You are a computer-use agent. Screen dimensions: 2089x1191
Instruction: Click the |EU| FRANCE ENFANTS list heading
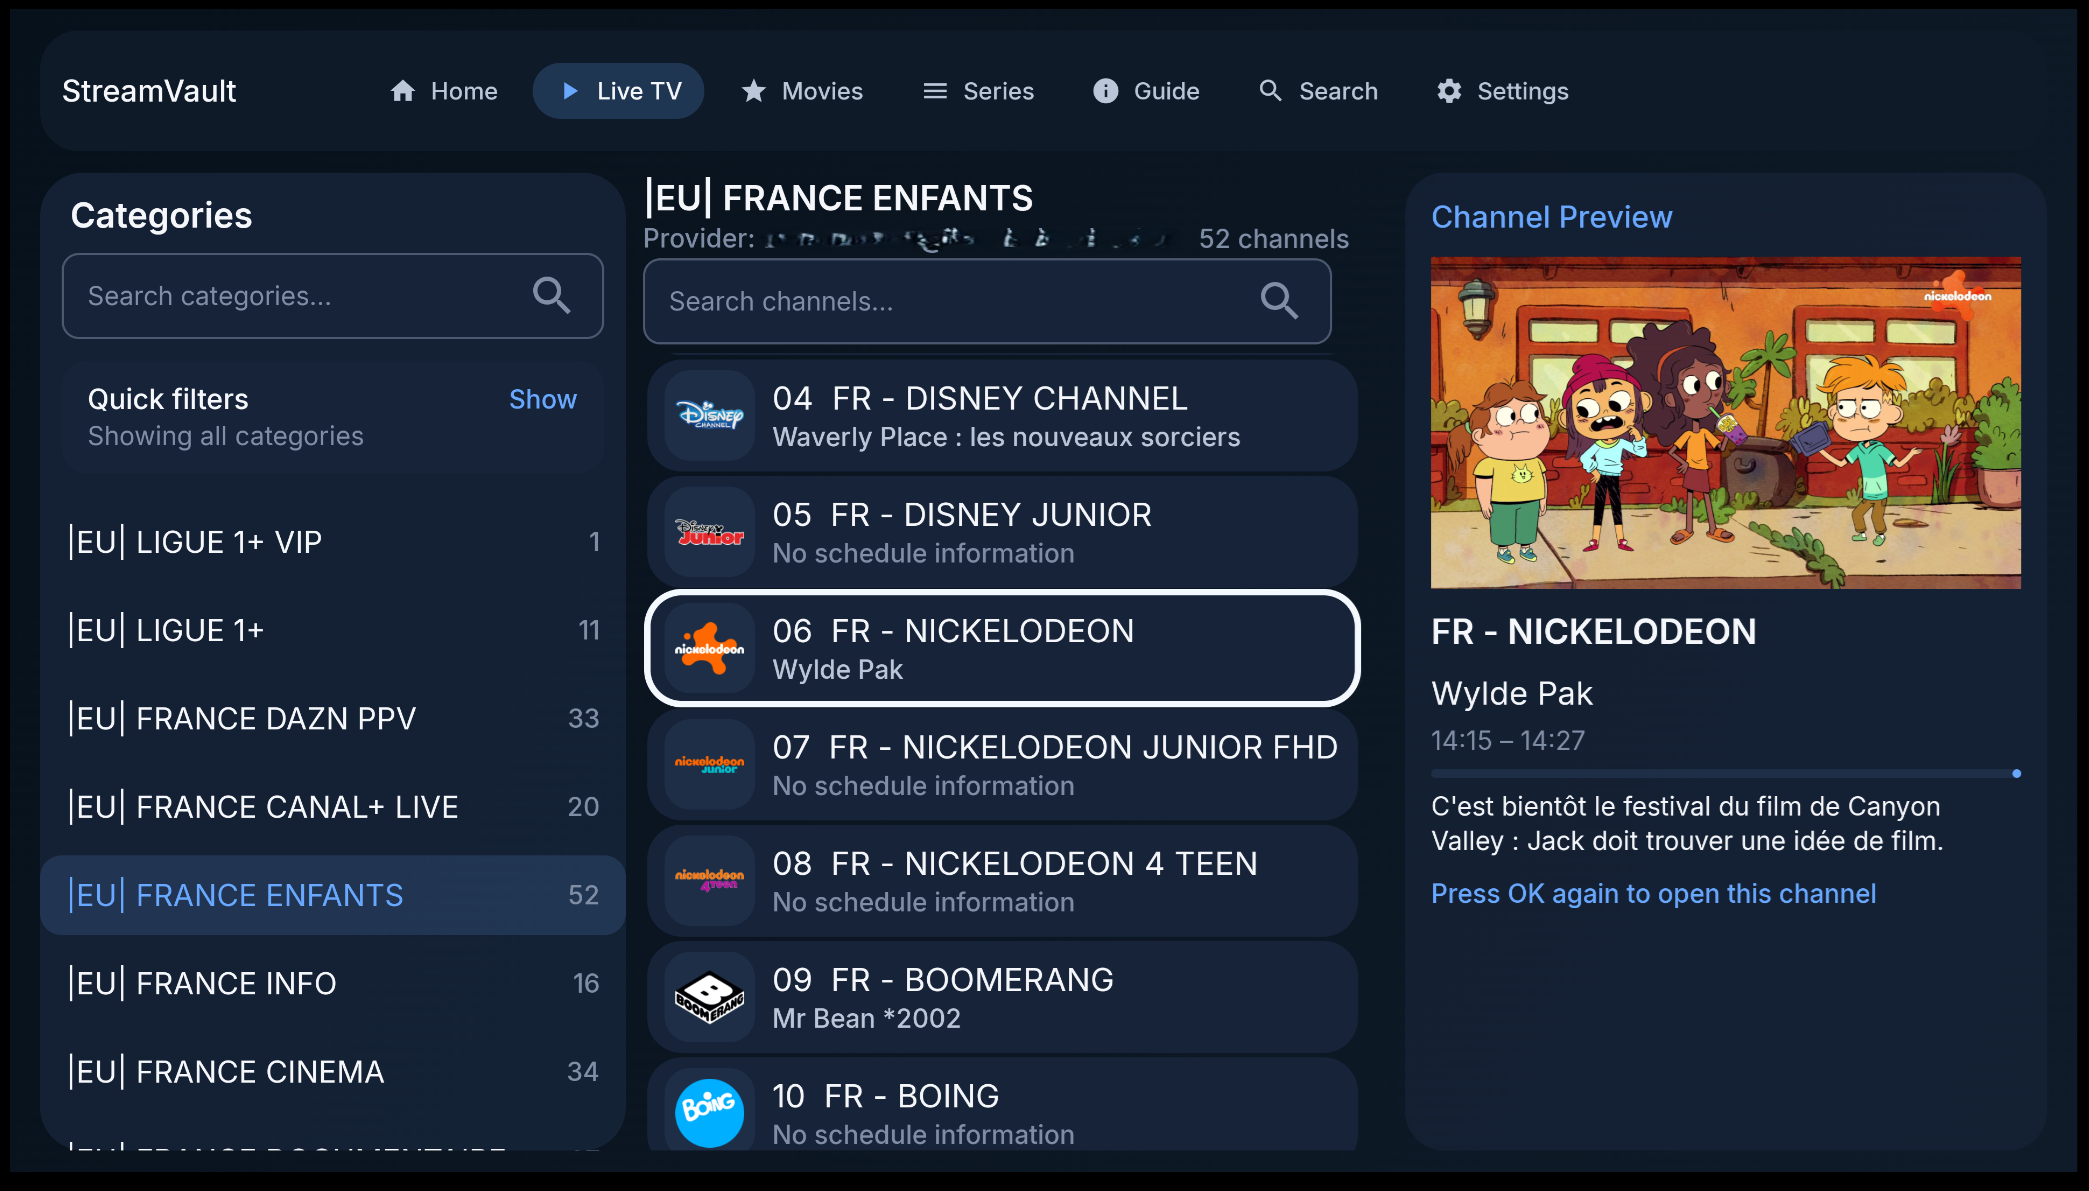pyautogui.click(x=838, y=198)
